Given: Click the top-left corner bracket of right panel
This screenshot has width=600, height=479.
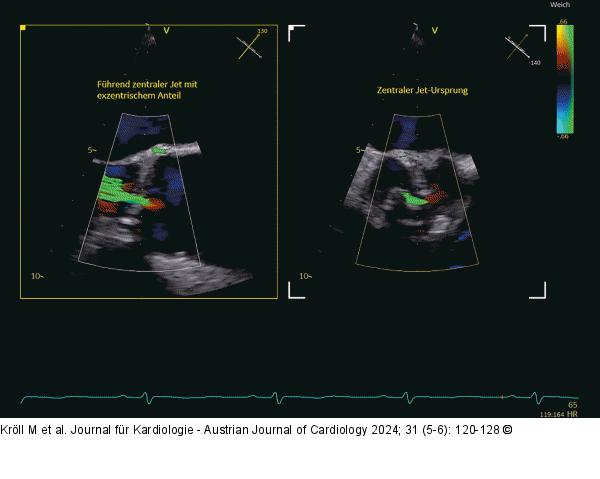Looking at the screenshot, I should [295, 33].
